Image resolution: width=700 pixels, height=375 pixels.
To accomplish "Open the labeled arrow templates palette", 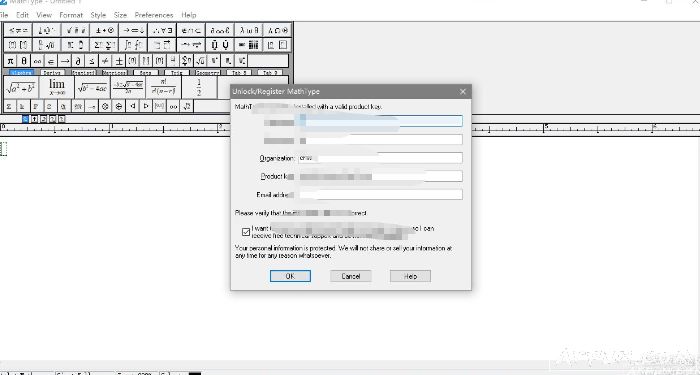I will pyautogui.click(x=192, y=45).
